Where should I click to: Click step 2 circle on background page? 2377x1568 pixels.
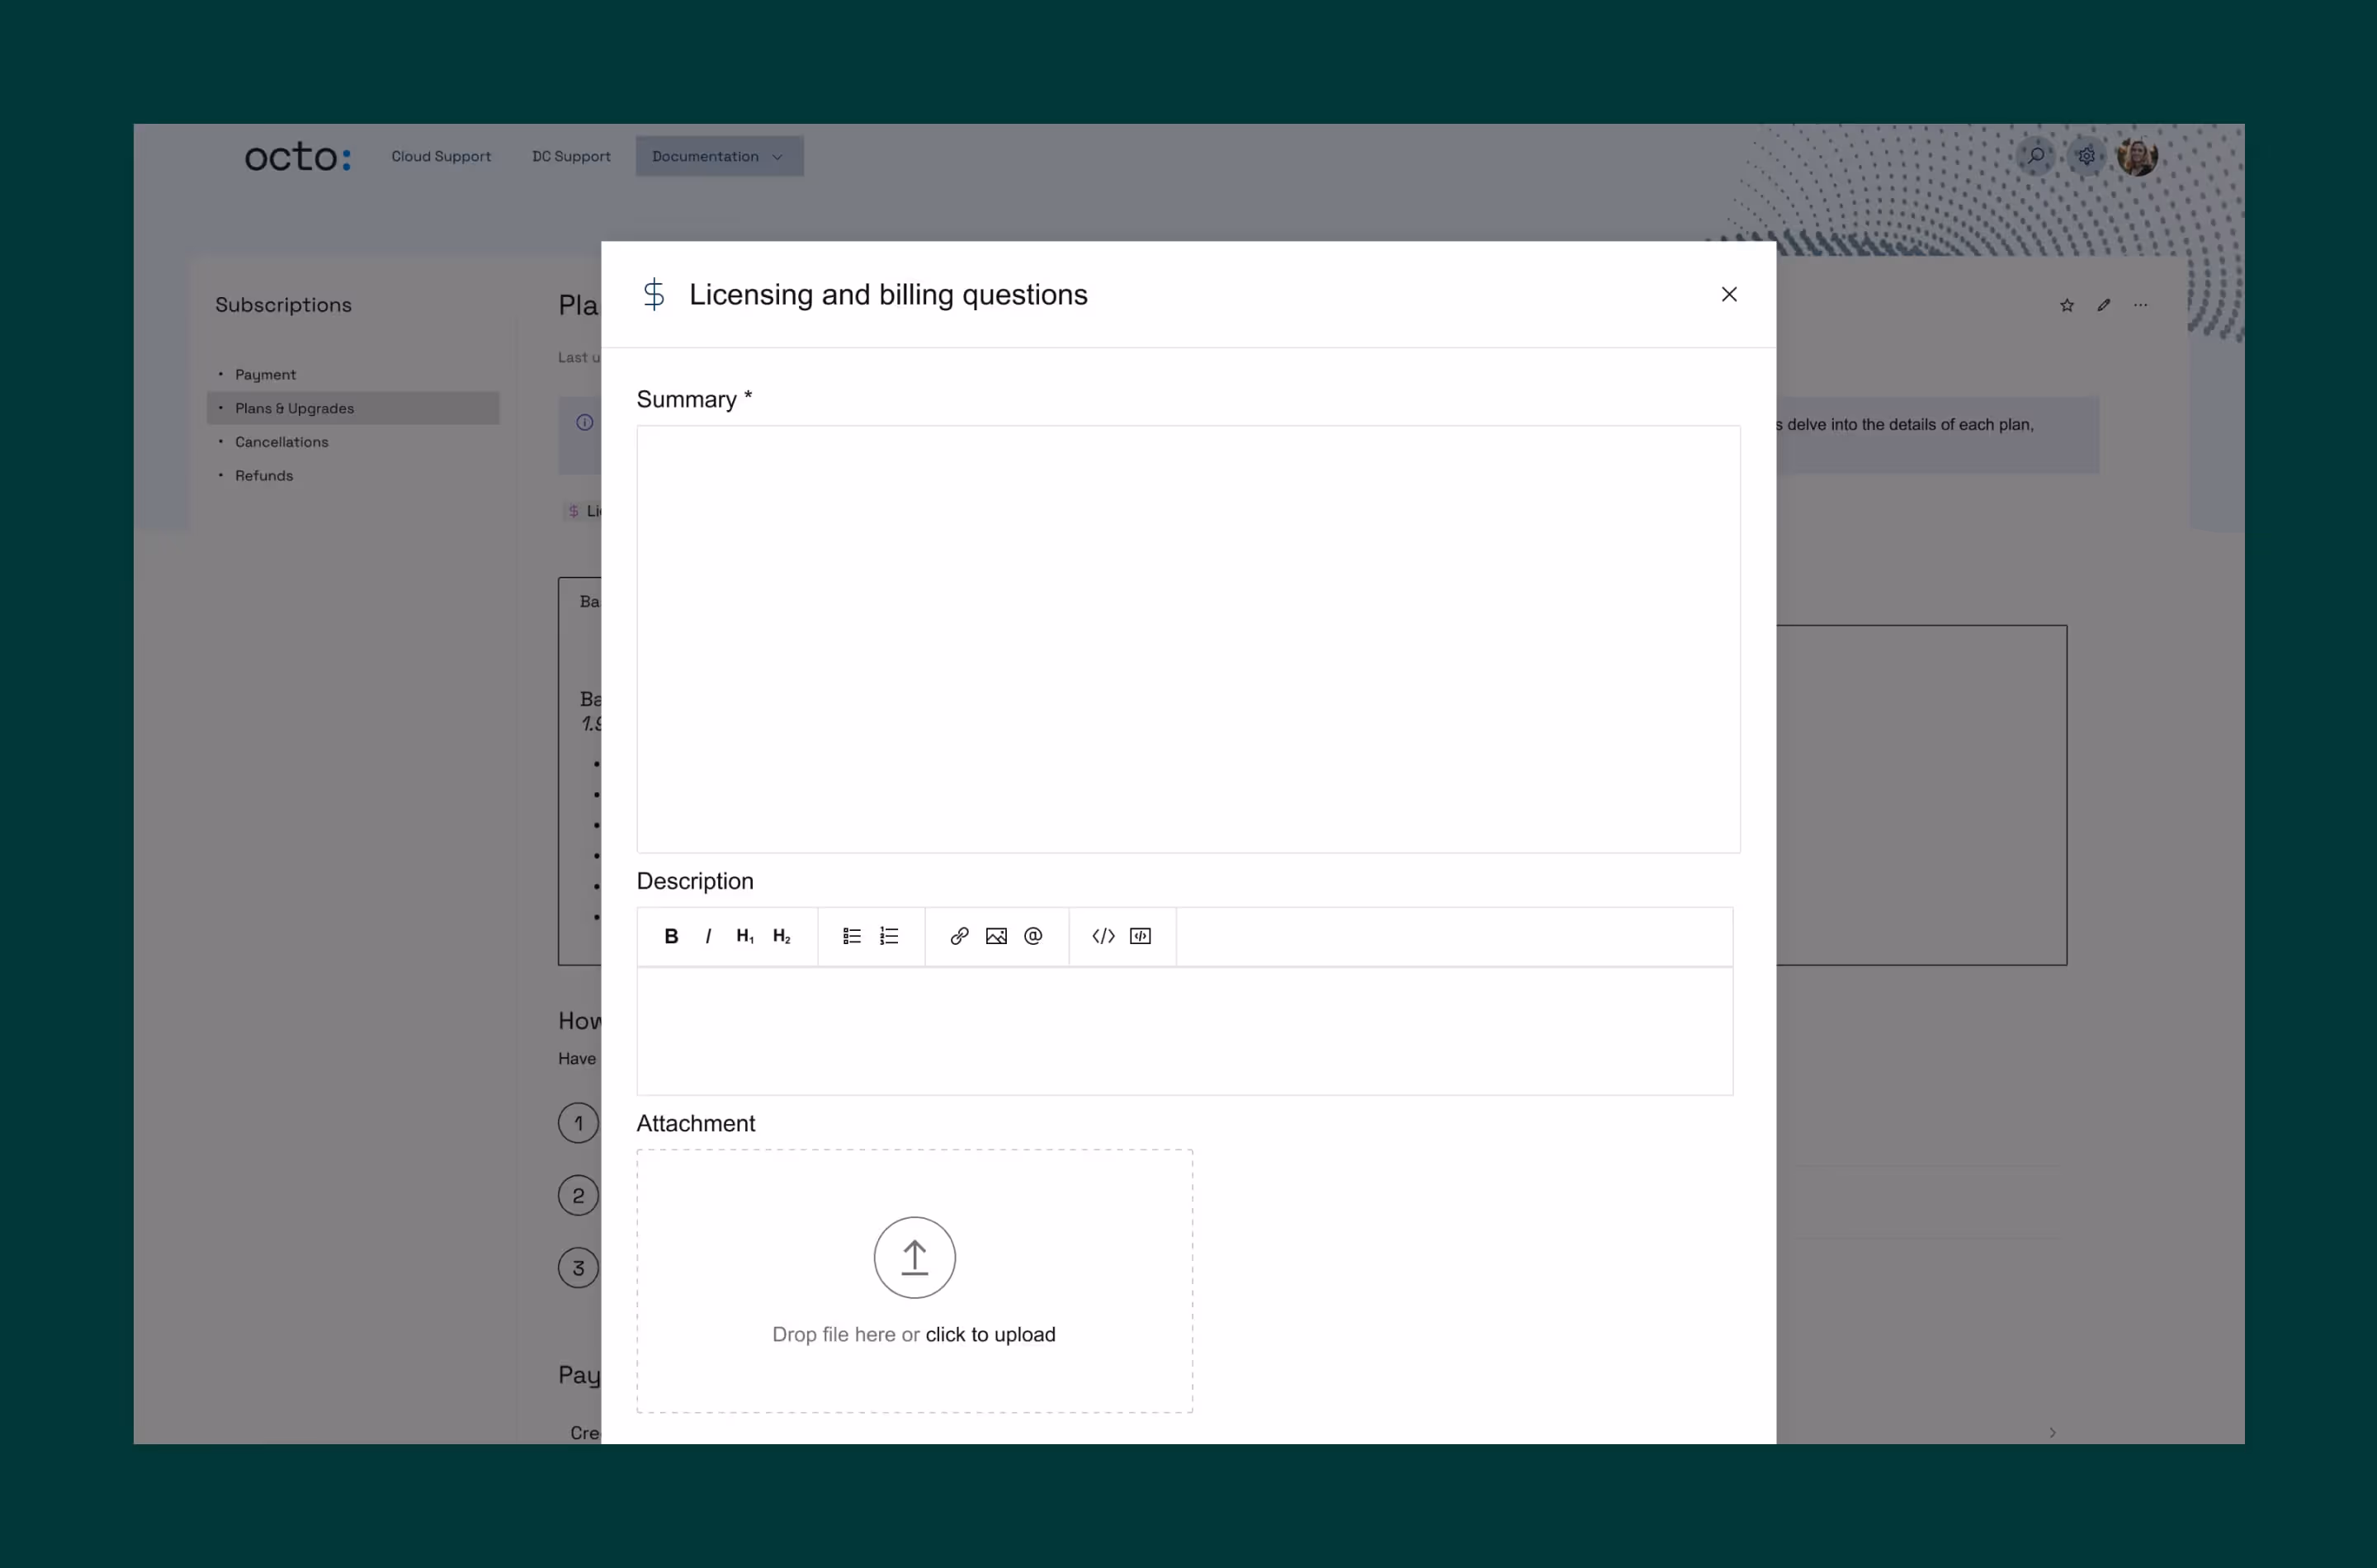click(x=578, y=1196)
